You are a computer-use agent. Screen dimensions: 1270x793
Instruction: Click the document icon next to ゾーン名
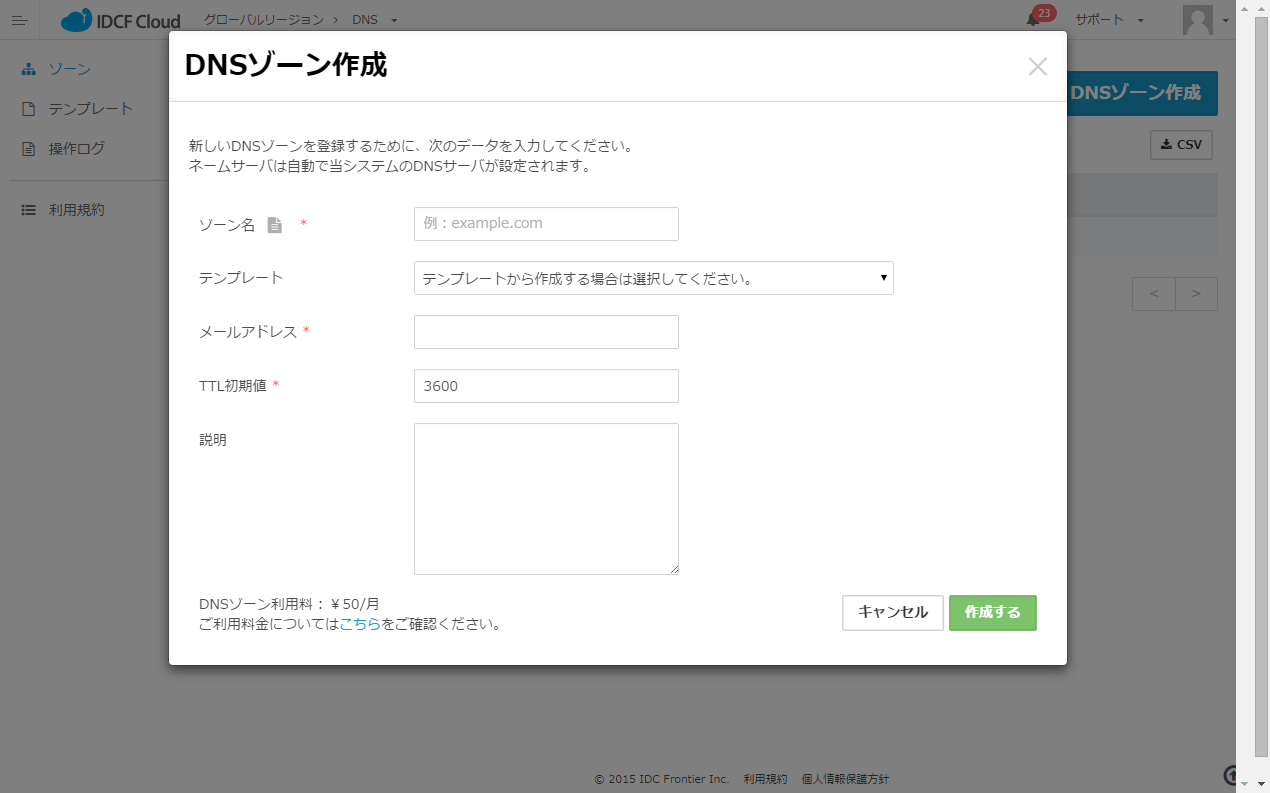[274, 225]
